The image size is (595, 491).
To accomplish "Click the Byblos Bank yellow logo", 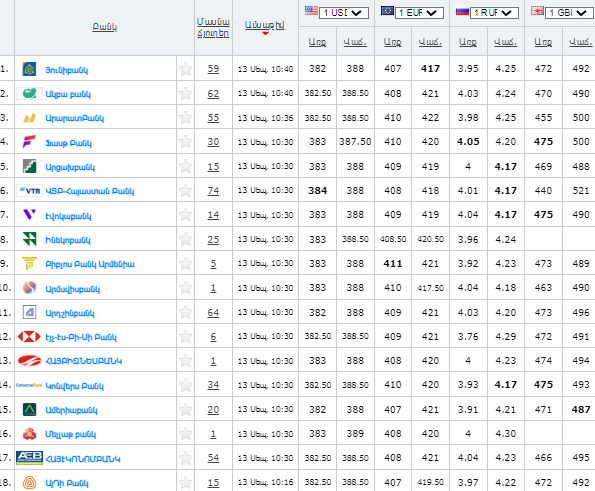I will pyautogui.click(x=29, y=263).
